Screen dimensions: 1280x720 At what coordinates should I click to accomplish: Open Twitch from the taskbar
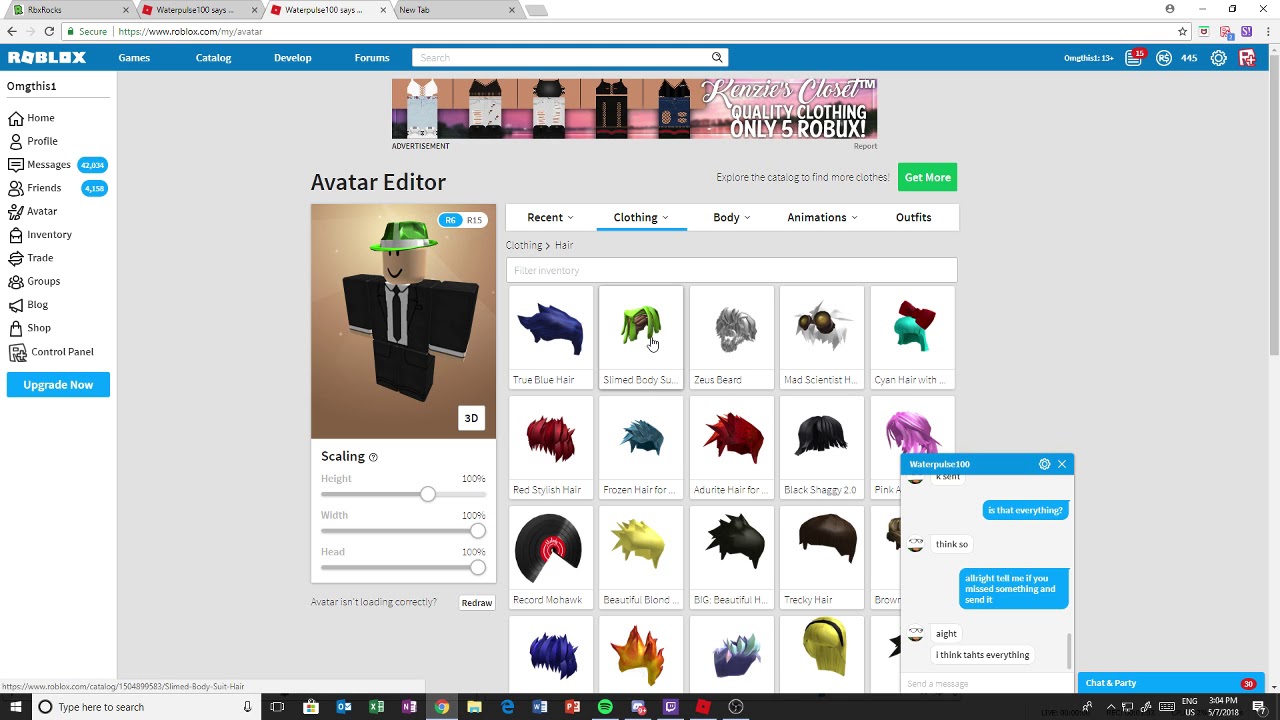[x=670, y=707]
